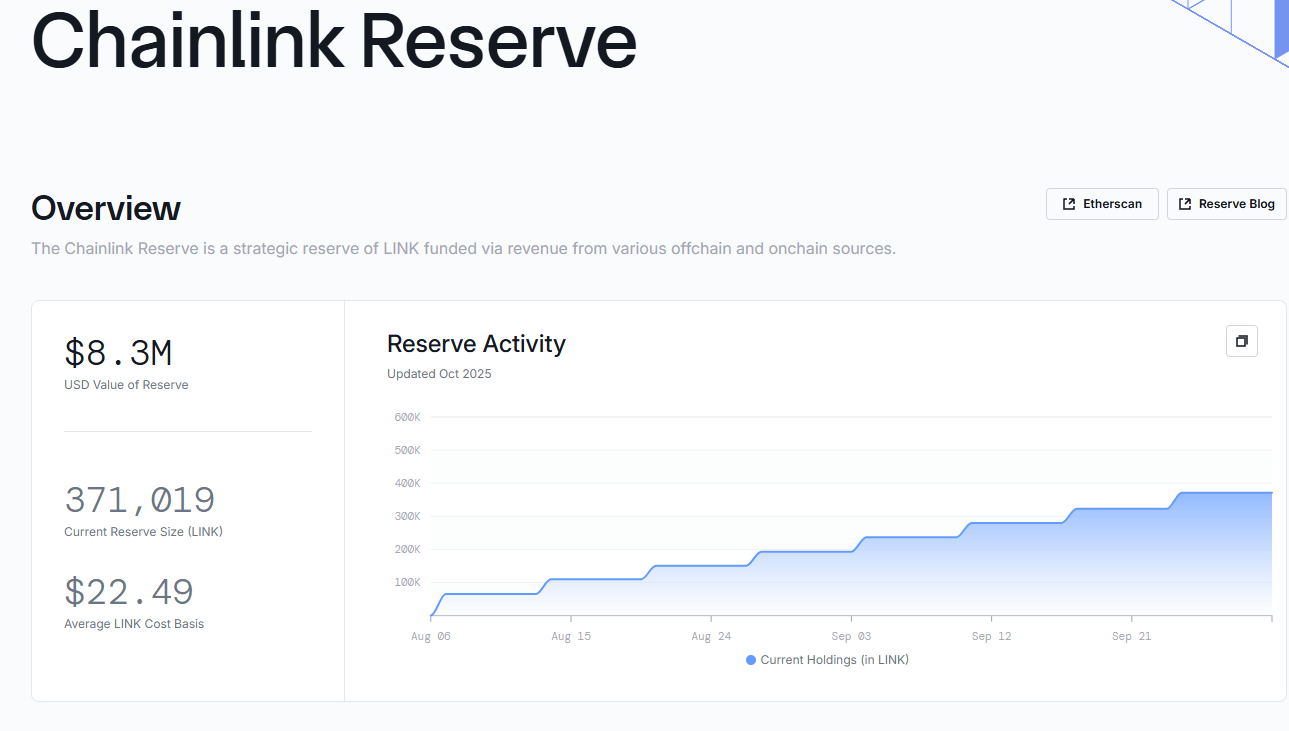The image size is (1289, 731).
Task: Click the external-link icon beside Etherscan
Action: click(1067, 204)
